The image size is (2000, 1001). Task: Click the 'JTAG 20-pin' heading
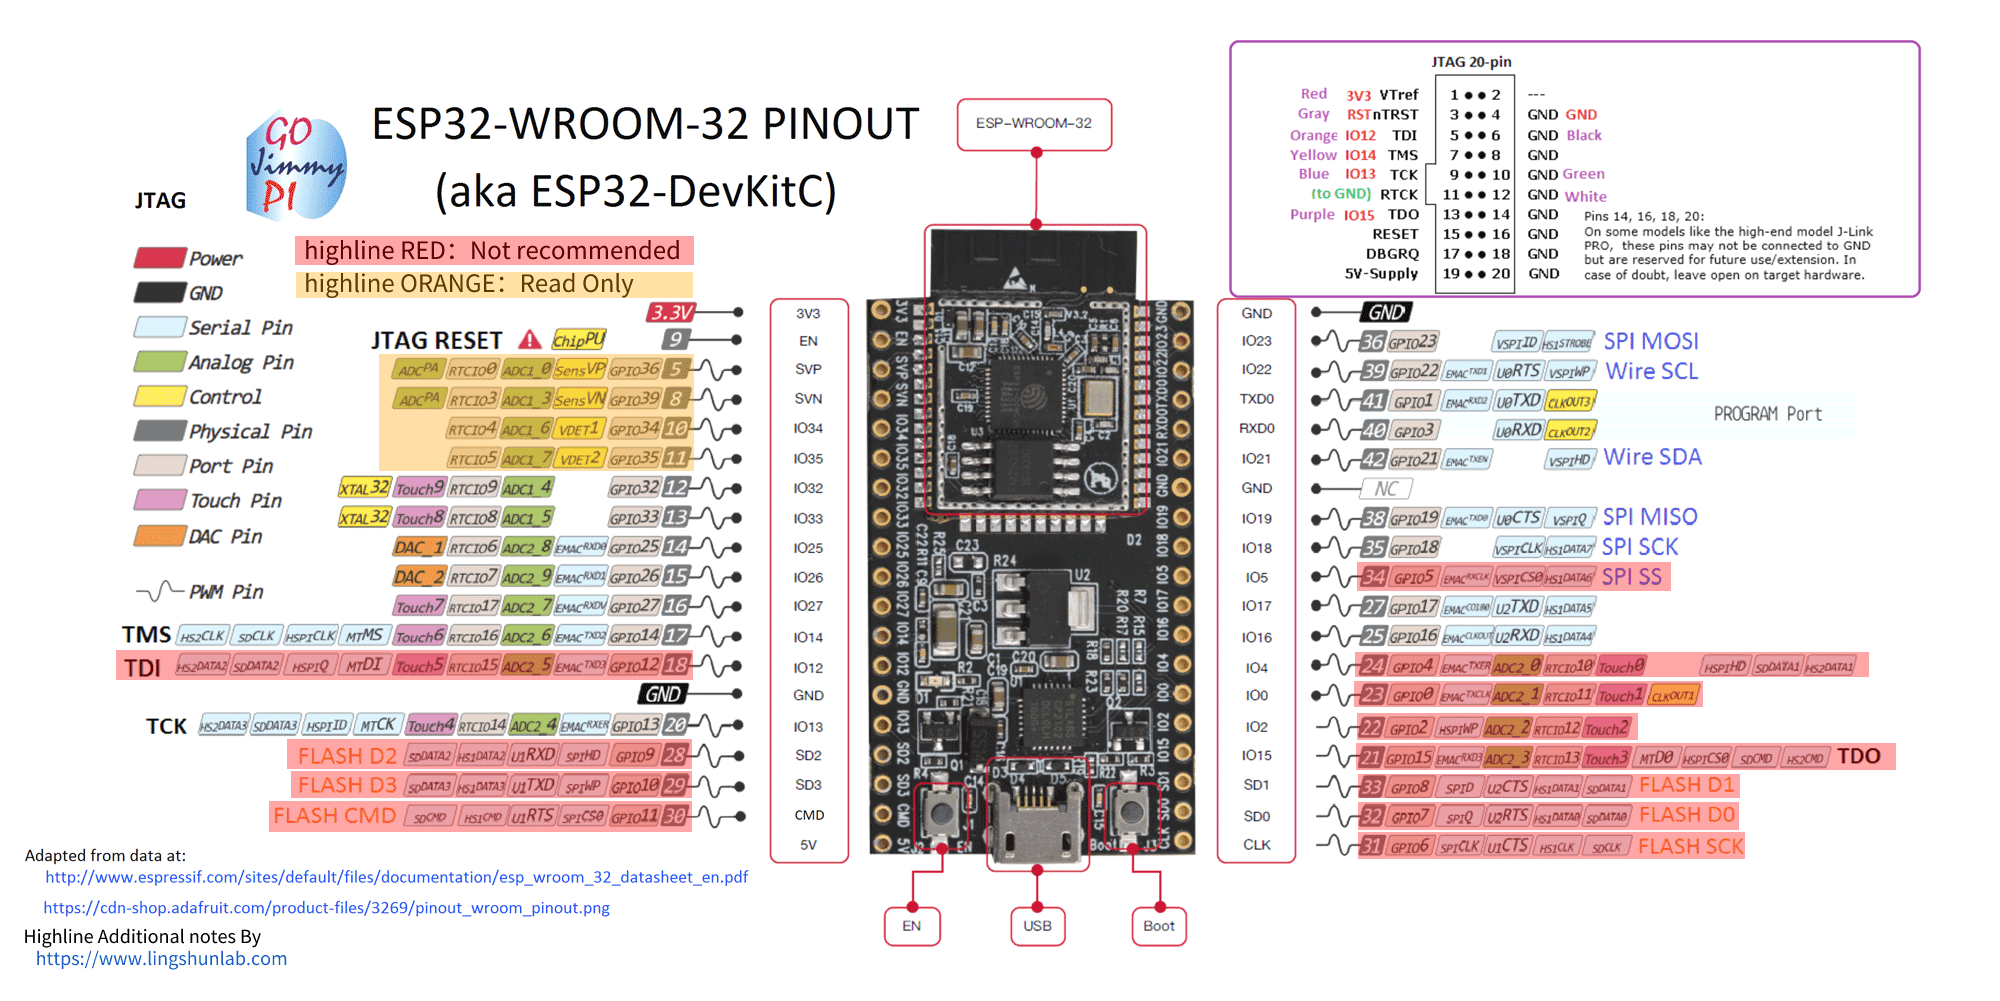click(x=1471, y=62)
